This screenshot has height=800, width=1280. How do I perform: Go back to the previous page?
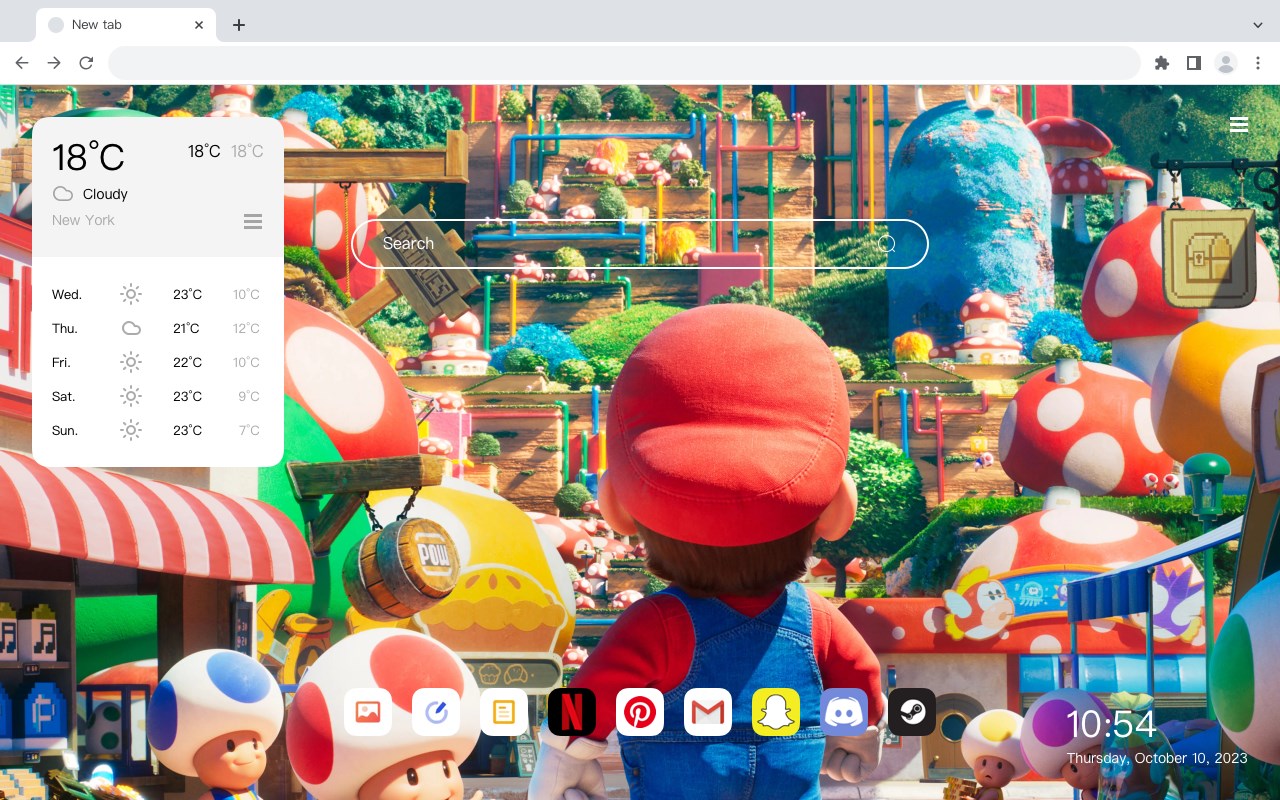[22, 63]
